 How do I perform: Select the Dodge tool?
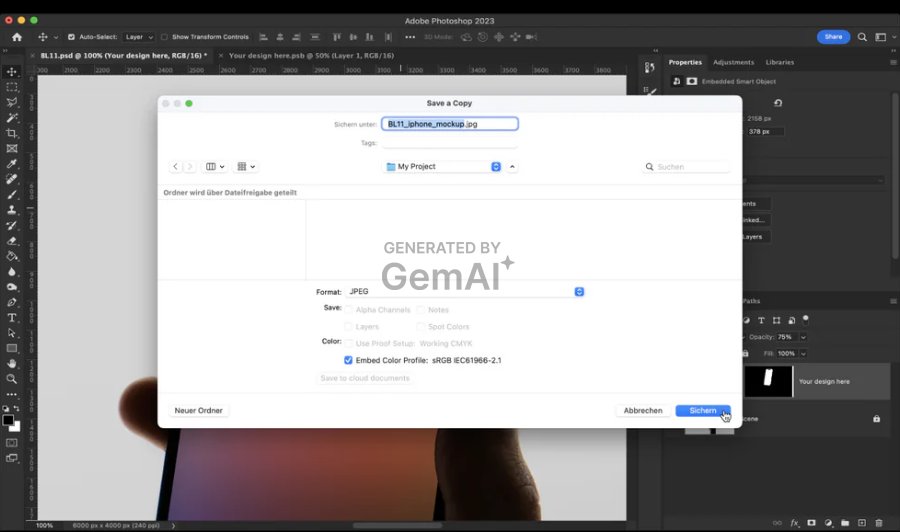[x=11, y=287]
